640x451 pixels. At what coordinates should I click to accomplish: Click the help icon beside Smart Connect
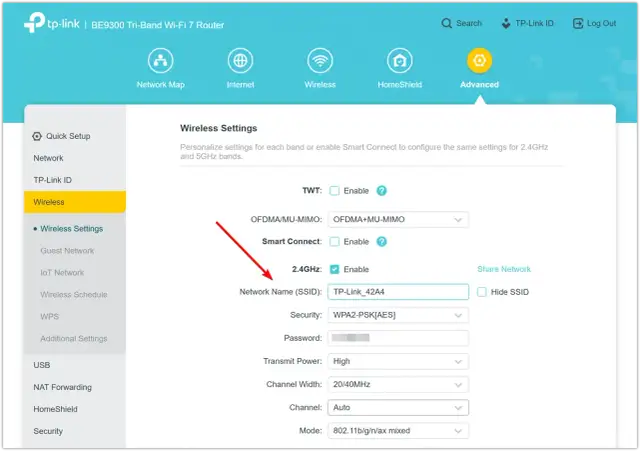[x=382, y=242]
